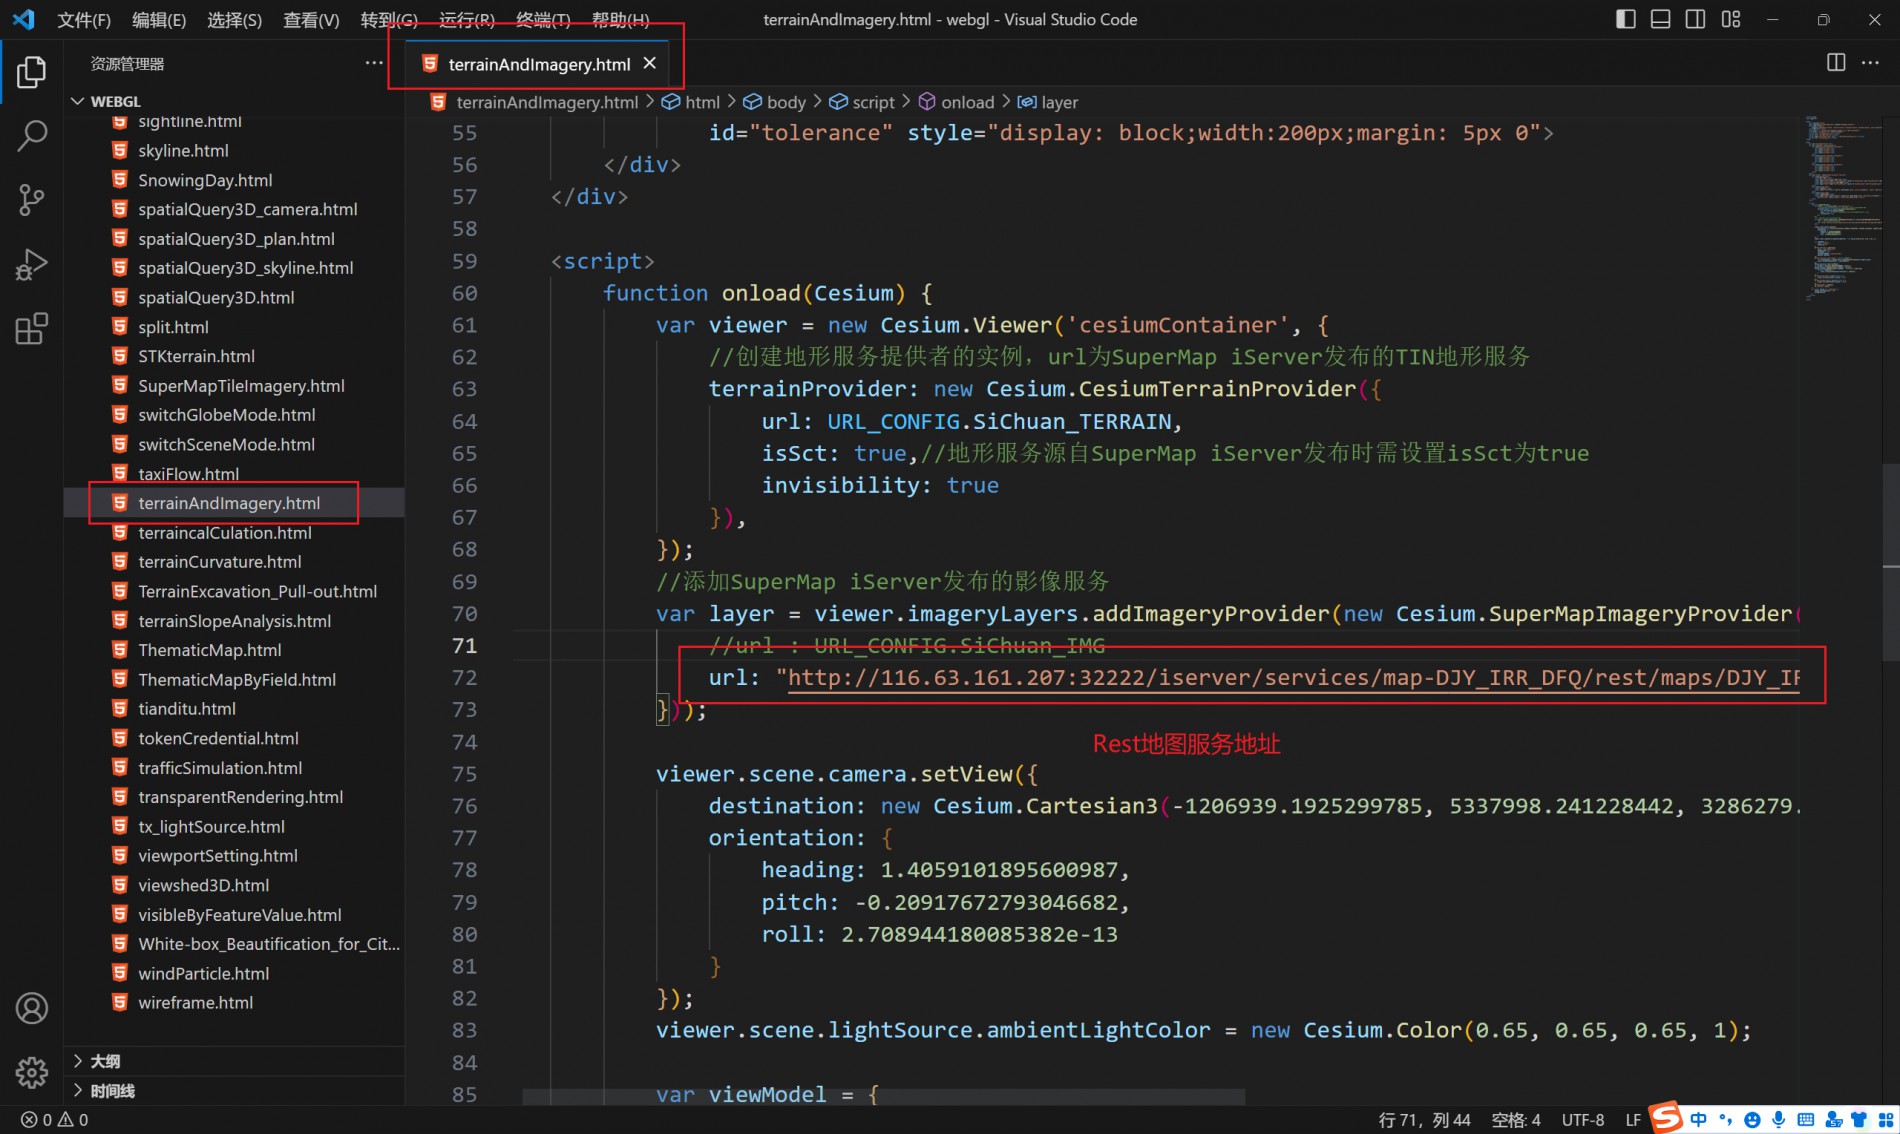Click the Sogou emoji face icon

tap(1752, 1120)
